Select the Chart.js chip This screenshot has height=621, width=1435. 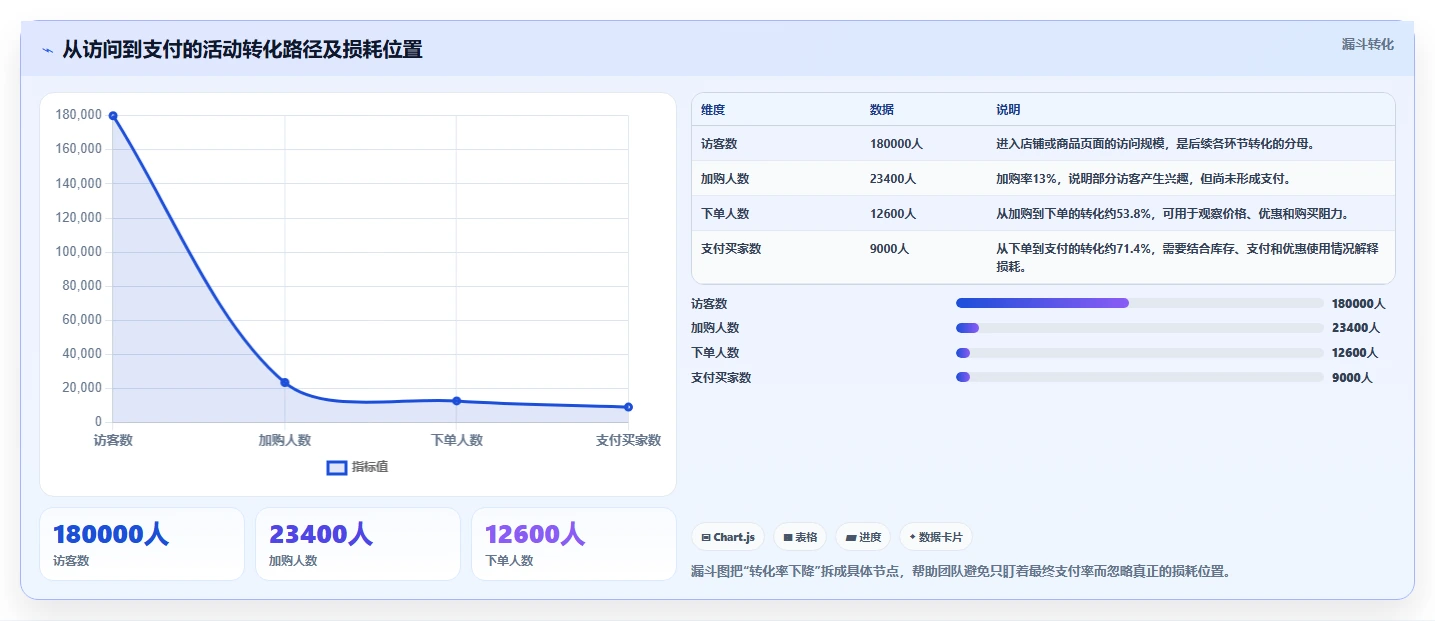pyautogui.click(x=728, y=537)
